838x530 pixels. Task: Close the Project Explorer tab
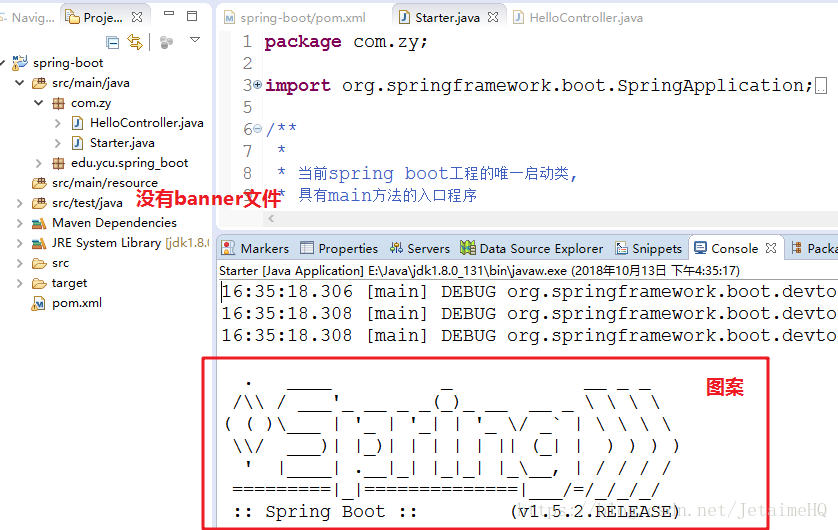[137, 17]
